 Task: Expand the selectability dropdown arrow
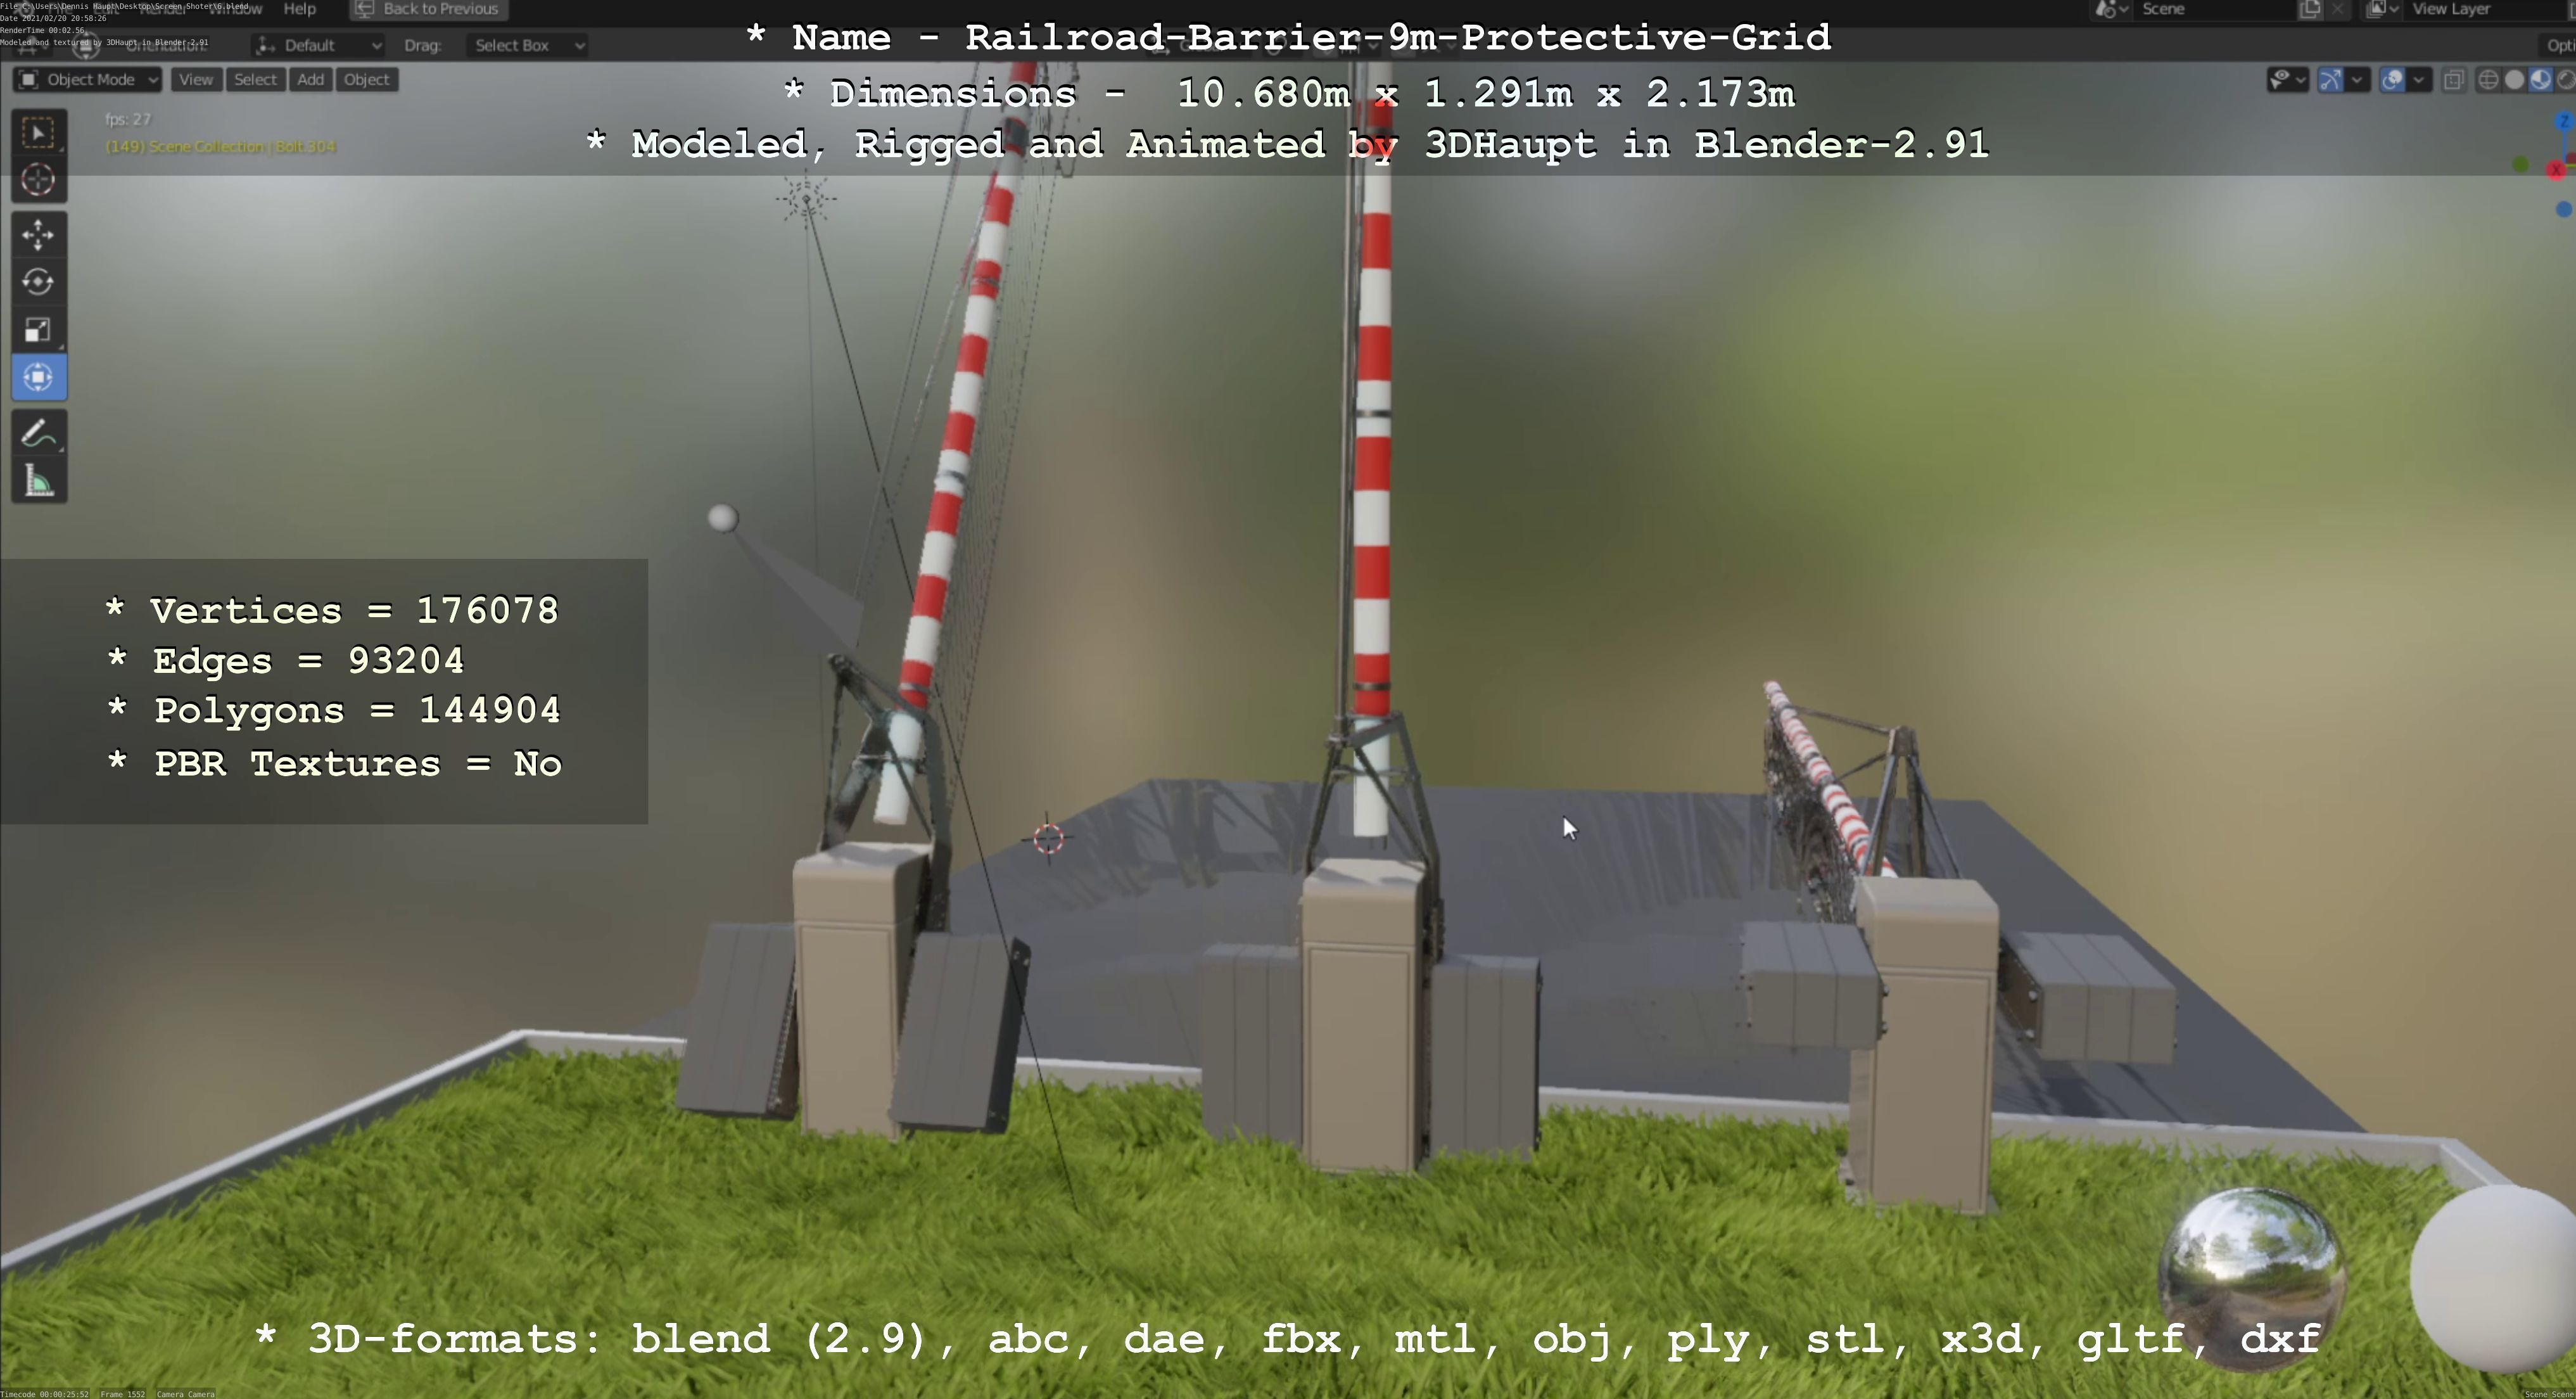[x=2300, y=80]
